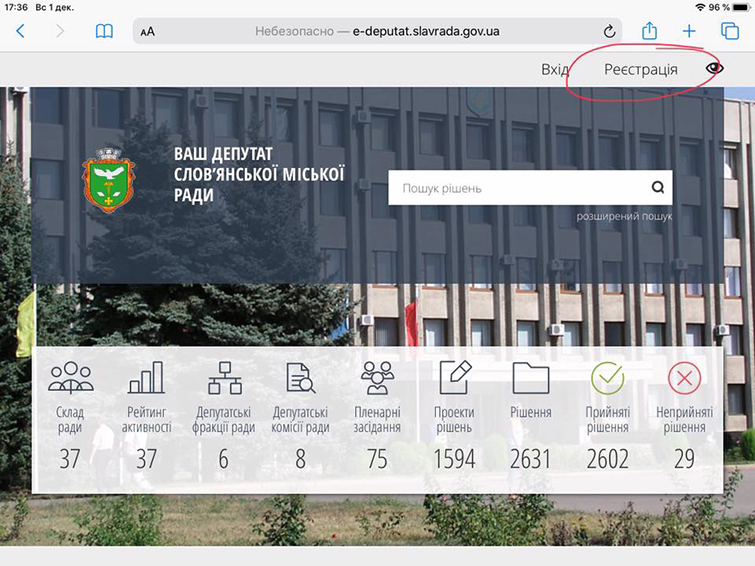Toggle accessibility mode with eye icon
The height and width of the screenshot is (566, 755).
[714, 69]
